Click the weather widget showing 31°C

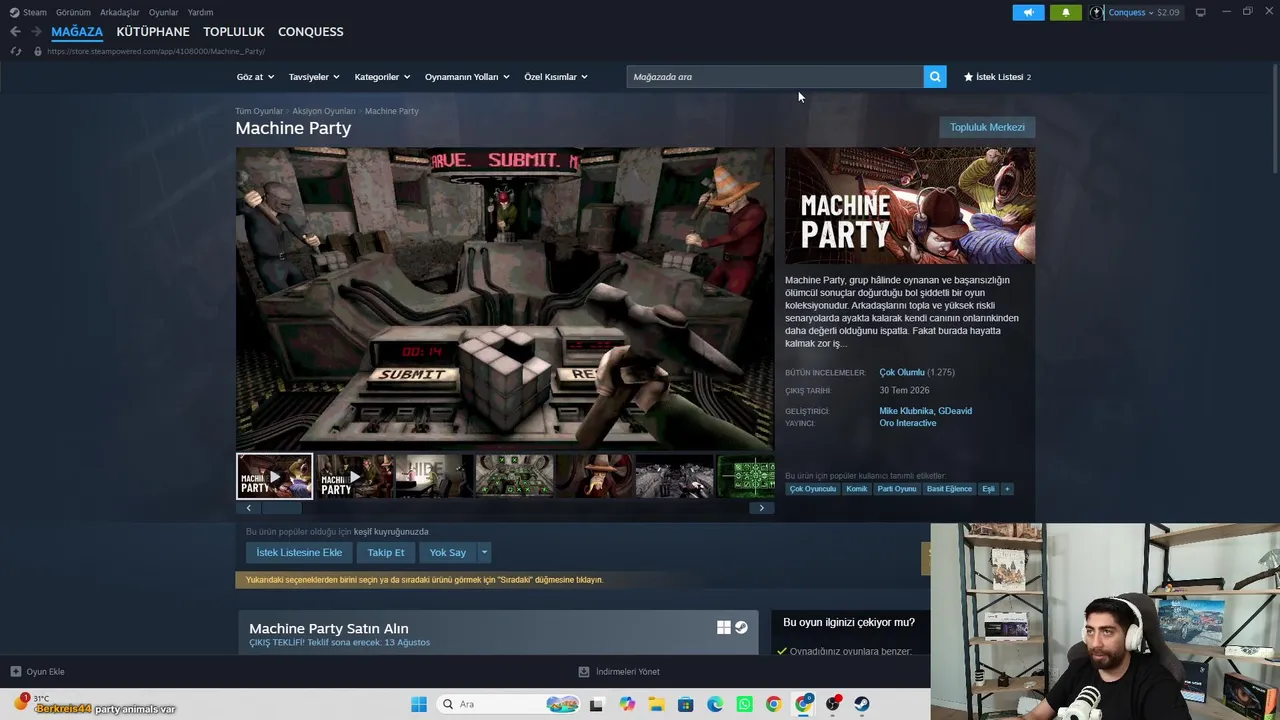point(32,701)
